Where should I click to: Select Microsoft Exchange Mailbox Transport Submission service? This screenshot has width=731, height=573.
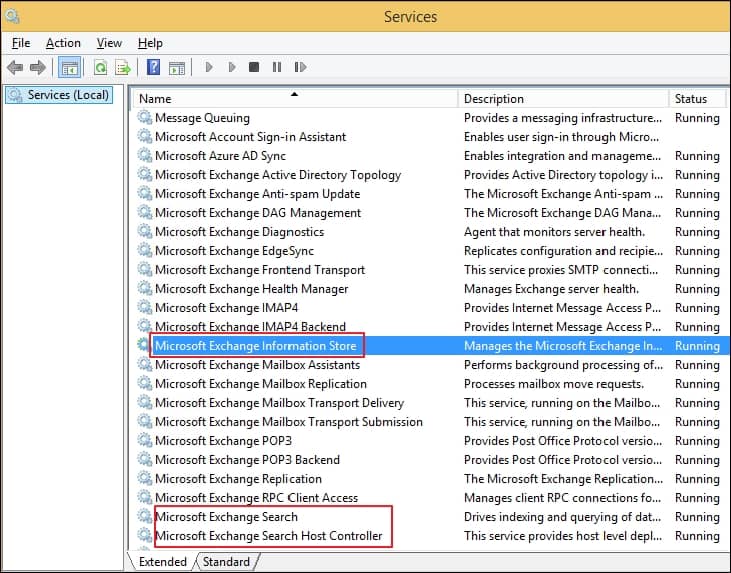[289, 422]
